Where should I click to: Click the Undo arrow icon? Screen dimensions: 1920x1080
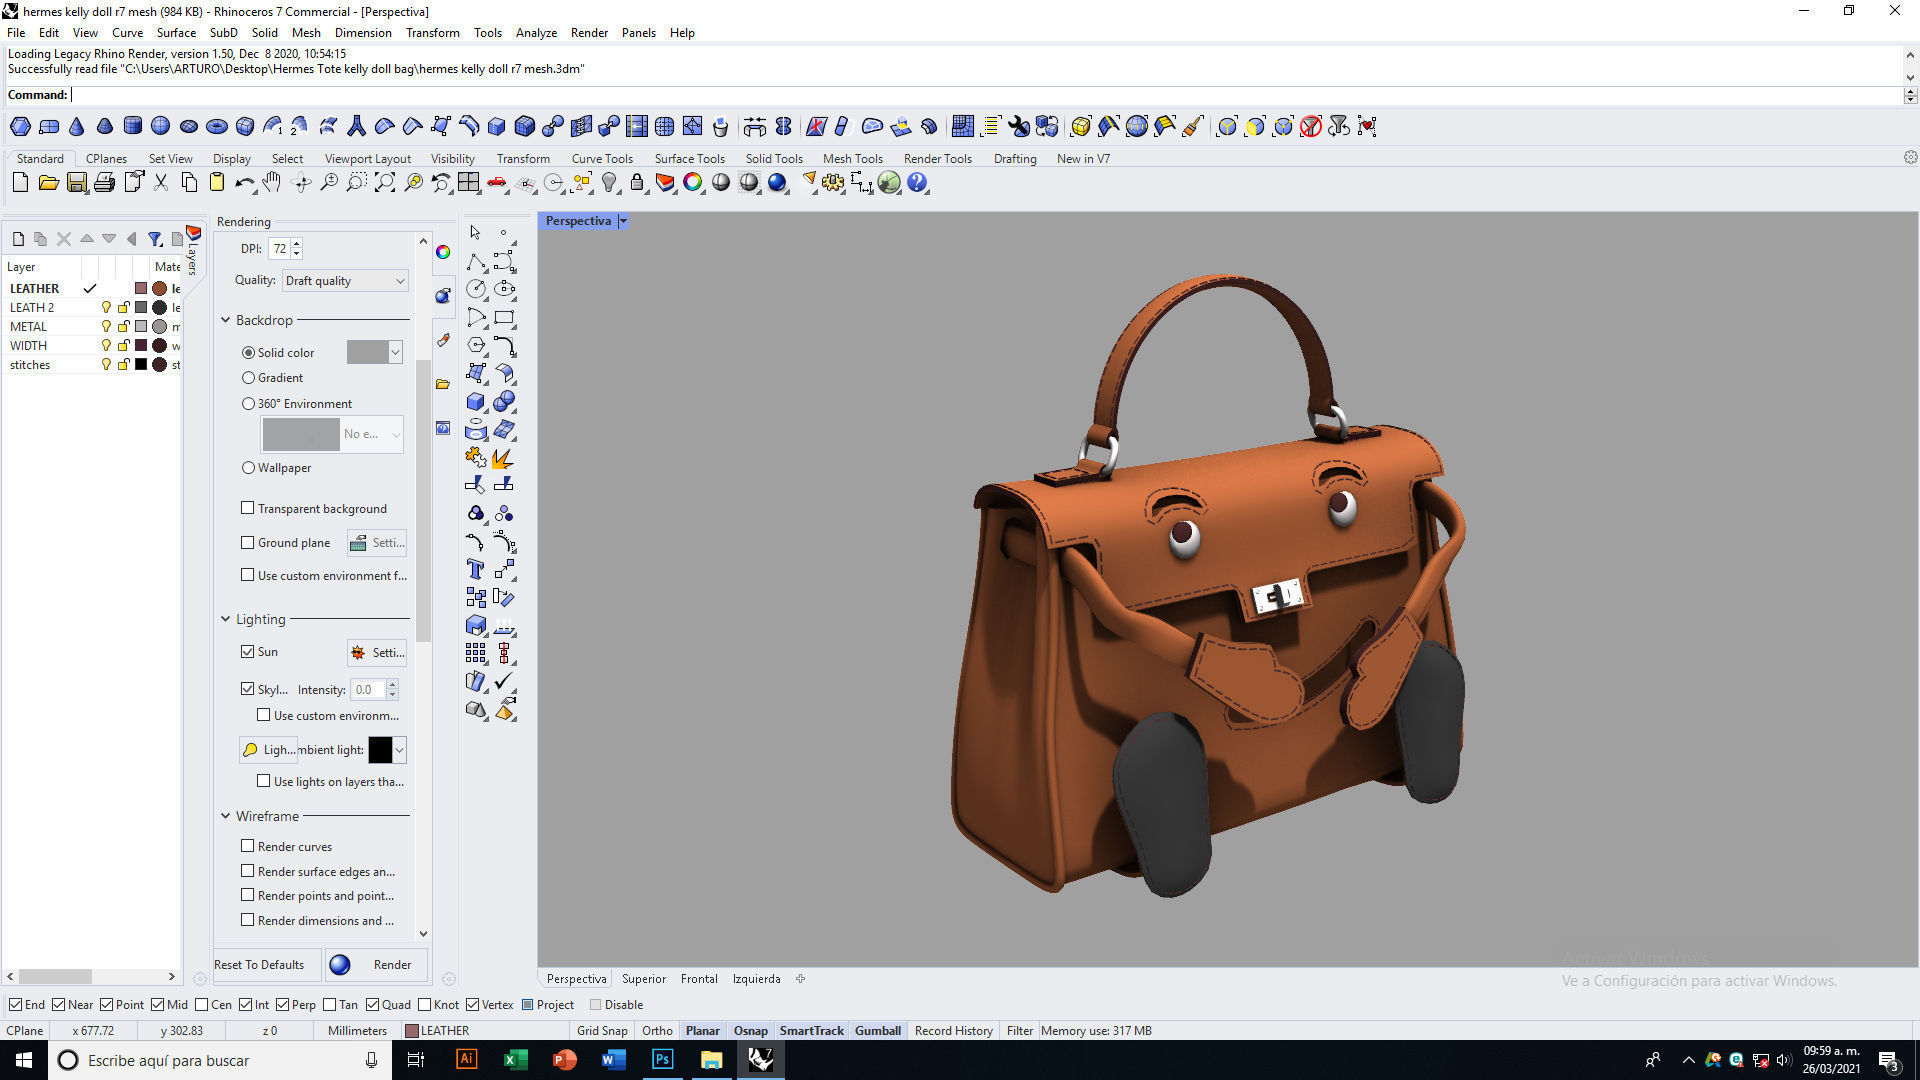[x=244, y=183]
